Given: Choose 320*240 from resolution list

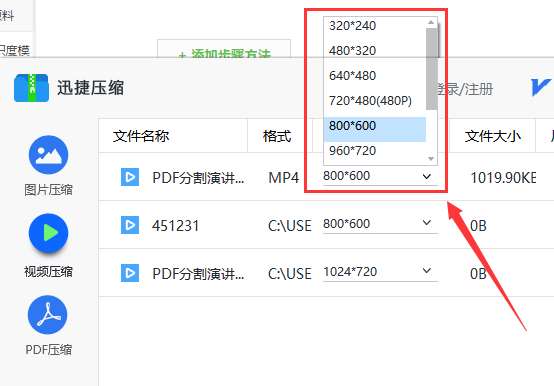Looking at the screenshot, I should click(375, 26).
